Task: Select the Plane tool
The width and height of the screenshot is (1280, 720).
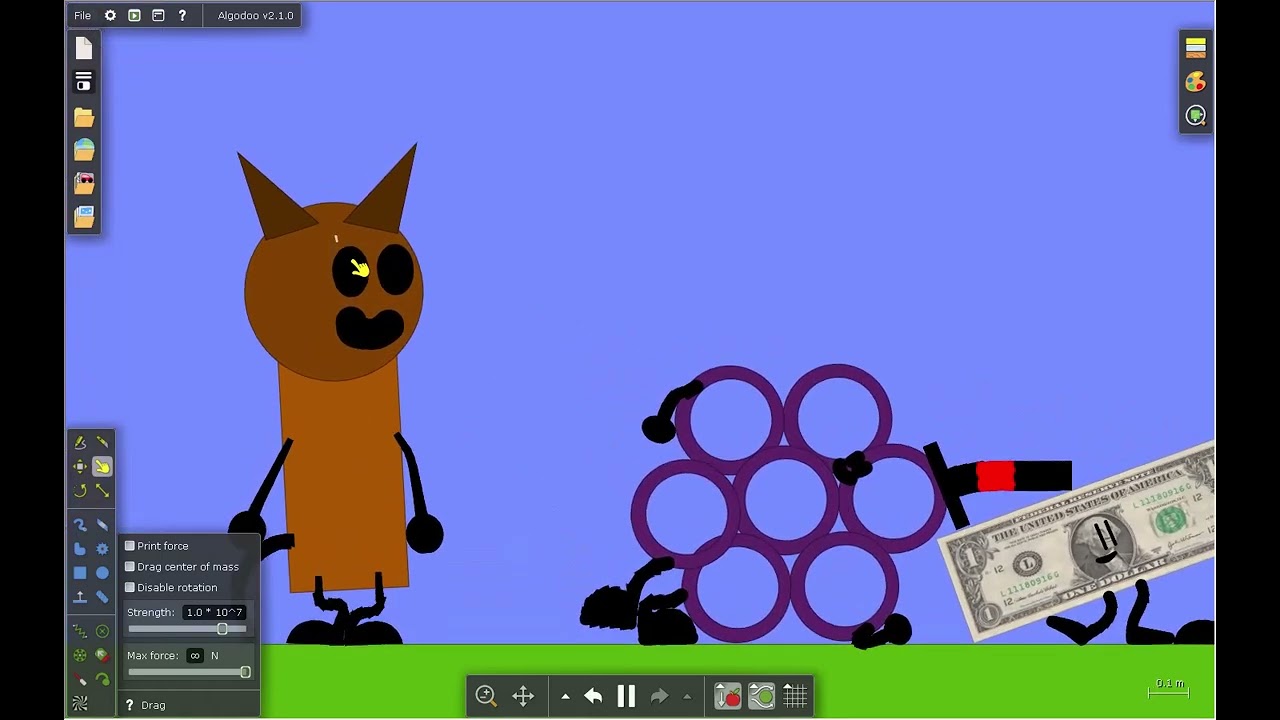Action: (x=80, y=597)
